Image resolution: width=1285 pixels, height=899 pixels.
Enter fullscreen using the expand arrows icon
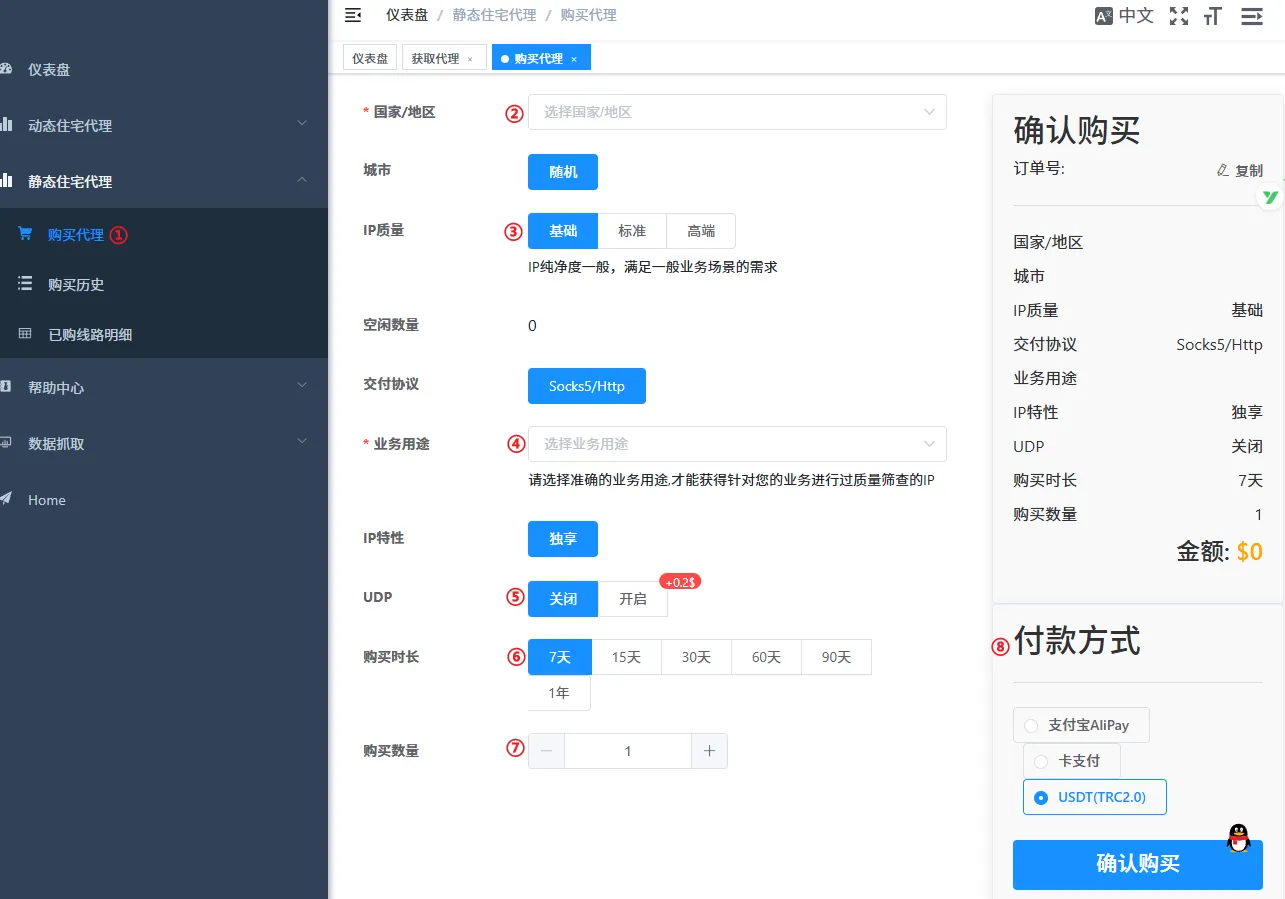coord(1179,15)
